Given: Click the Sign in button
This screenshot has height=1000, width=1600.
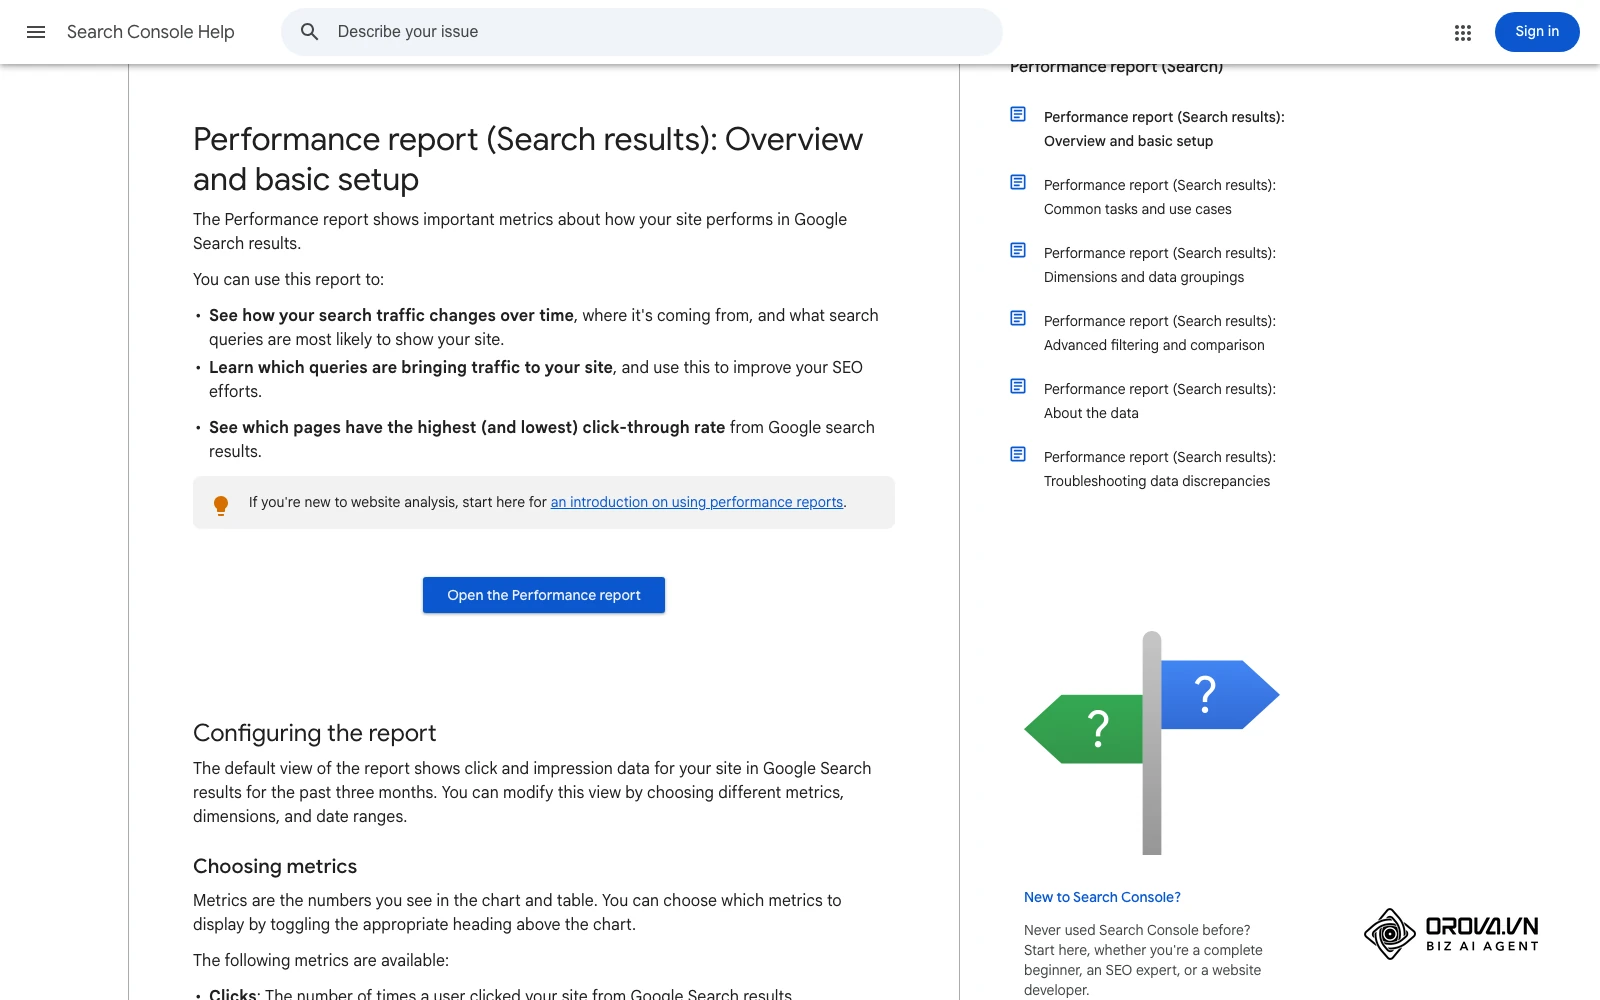Looking at the screenshot, I should point(1537,32).
